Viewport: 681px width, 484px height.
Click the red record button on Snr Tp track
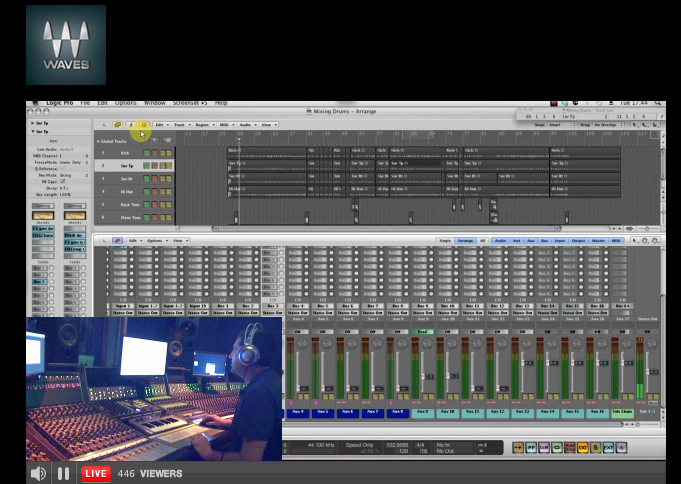(x=154, y=166)
